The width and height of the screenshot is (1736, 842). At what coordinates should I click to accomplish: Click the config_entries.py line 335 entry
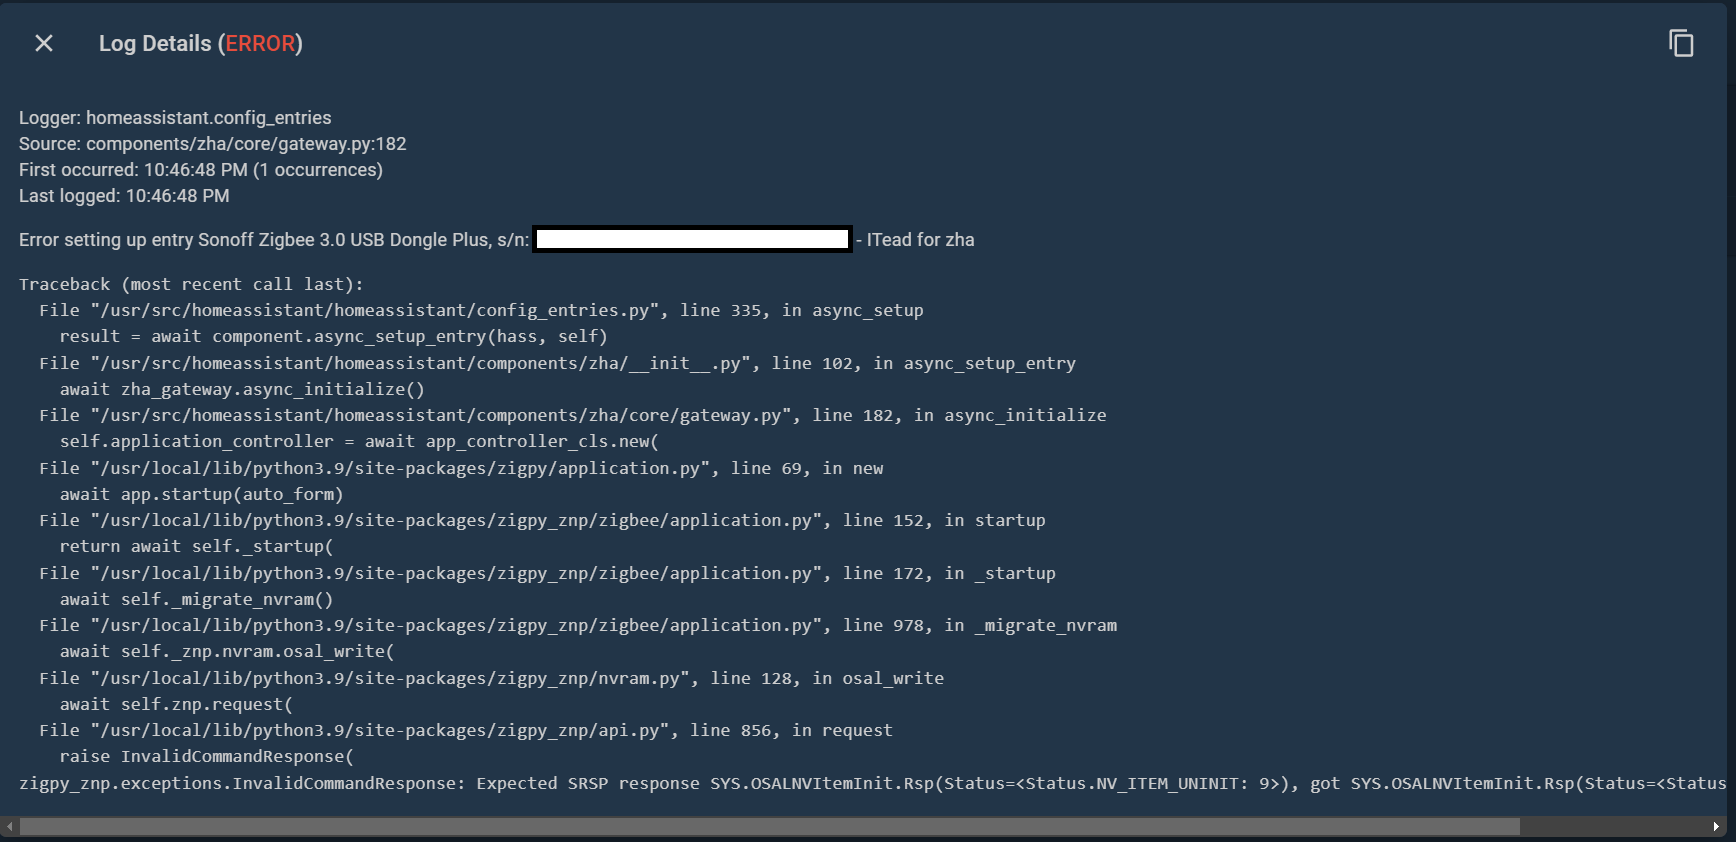(x=480, y=310)
